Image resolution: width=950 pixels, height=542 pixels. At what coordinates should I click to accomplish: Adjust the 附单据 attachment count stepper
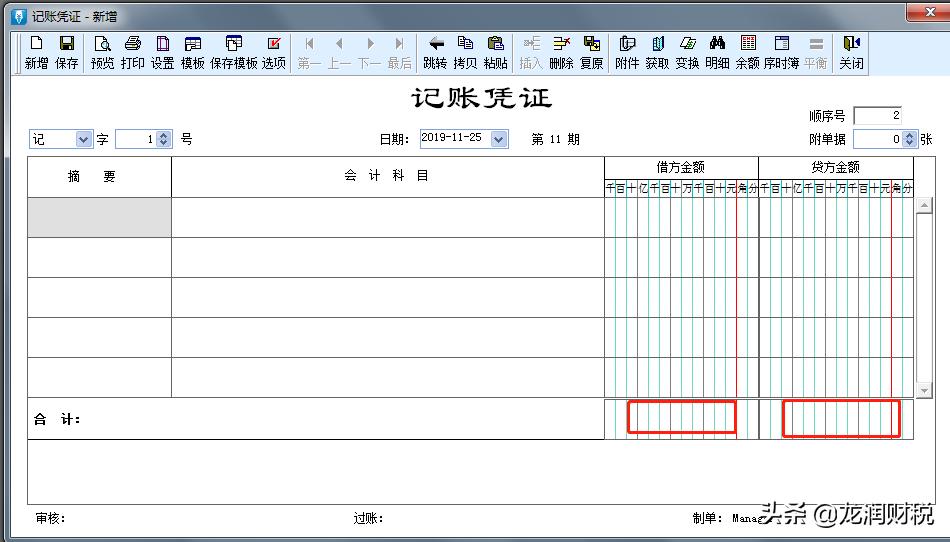909,139
